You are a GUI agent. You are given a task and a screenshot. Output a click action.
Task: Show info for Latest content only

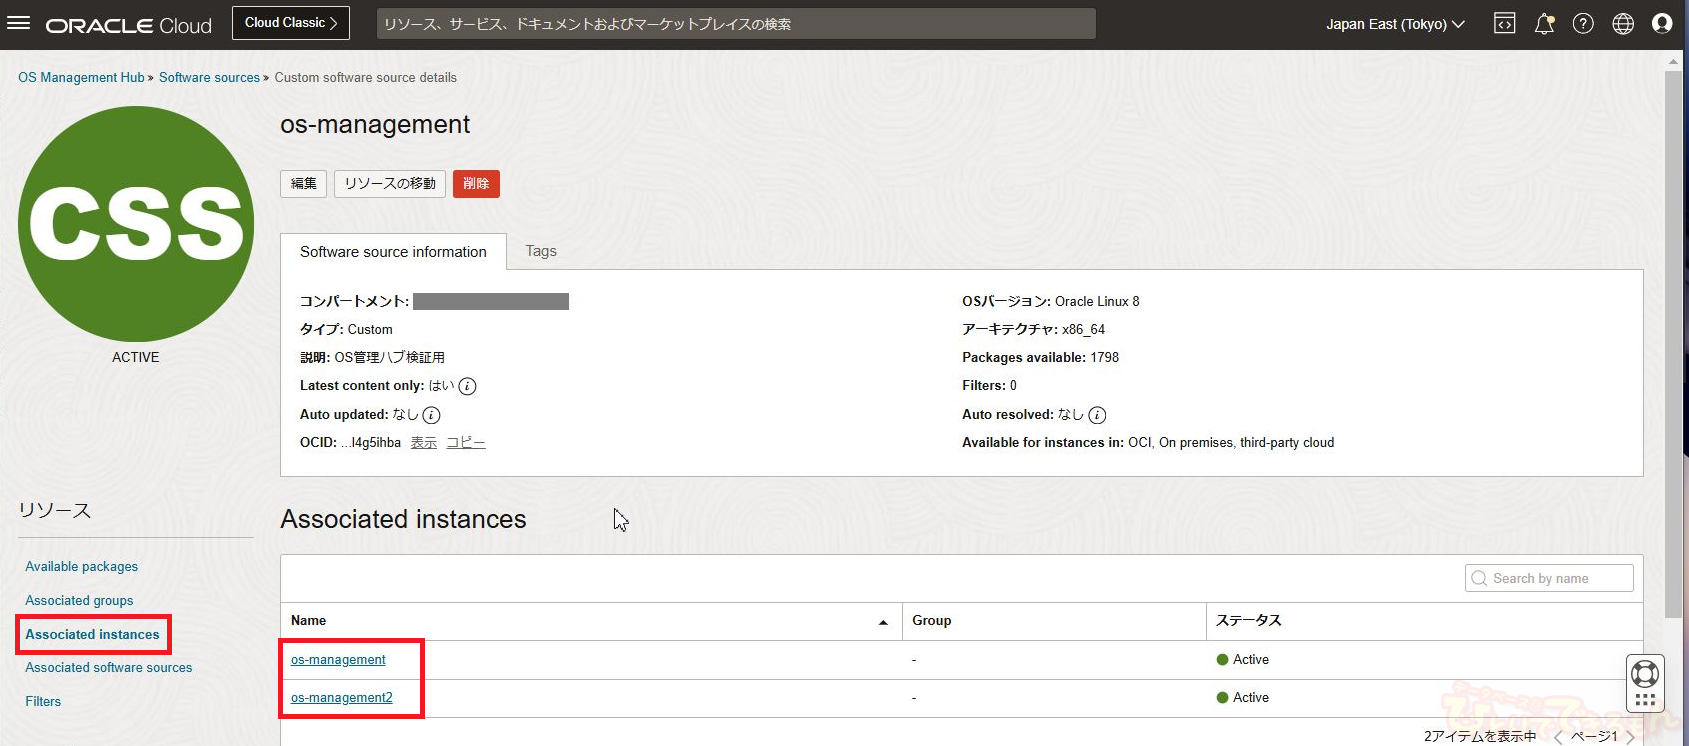[x=467, y=387]
